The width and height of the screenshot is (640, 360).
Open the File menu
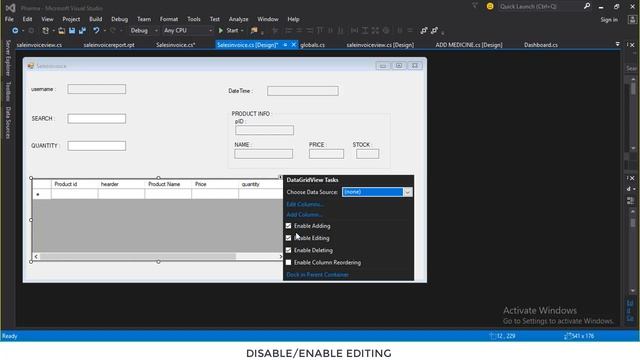coord(9,19)
